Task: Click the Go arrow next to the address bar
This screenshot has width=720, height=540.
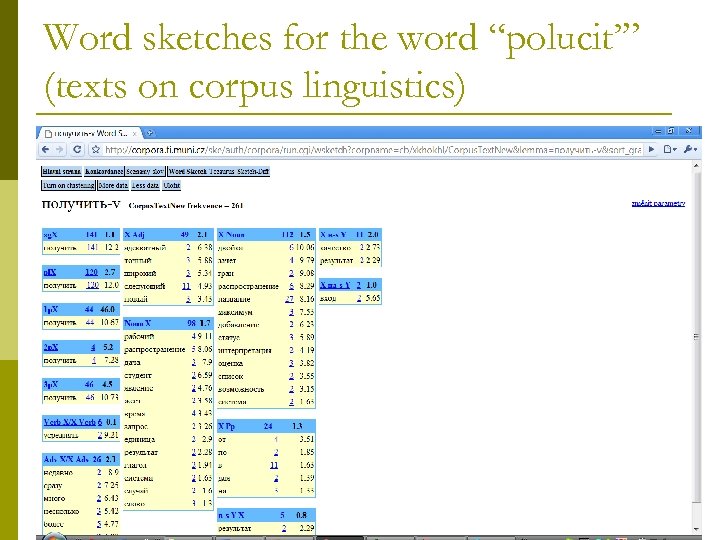Action: [651, 149]
